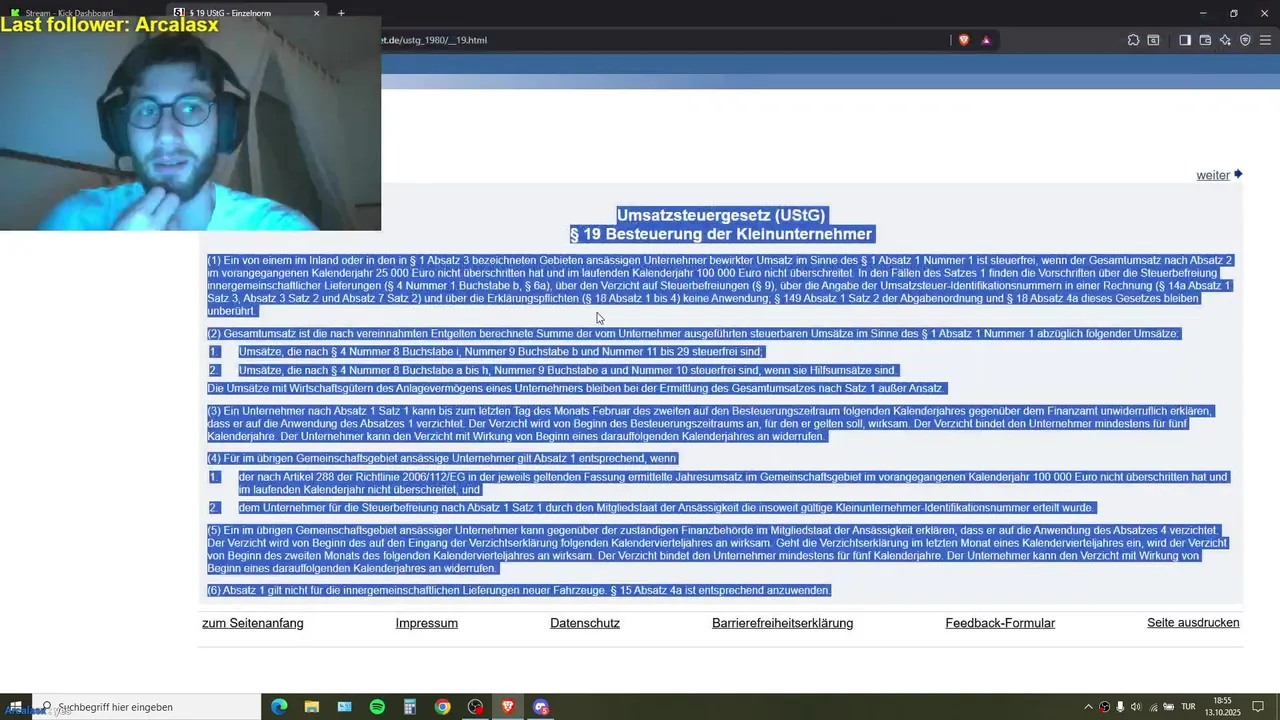Open the Barrierefreiheitserklärung link
The image size is (1280, 720).
point(782,623)
